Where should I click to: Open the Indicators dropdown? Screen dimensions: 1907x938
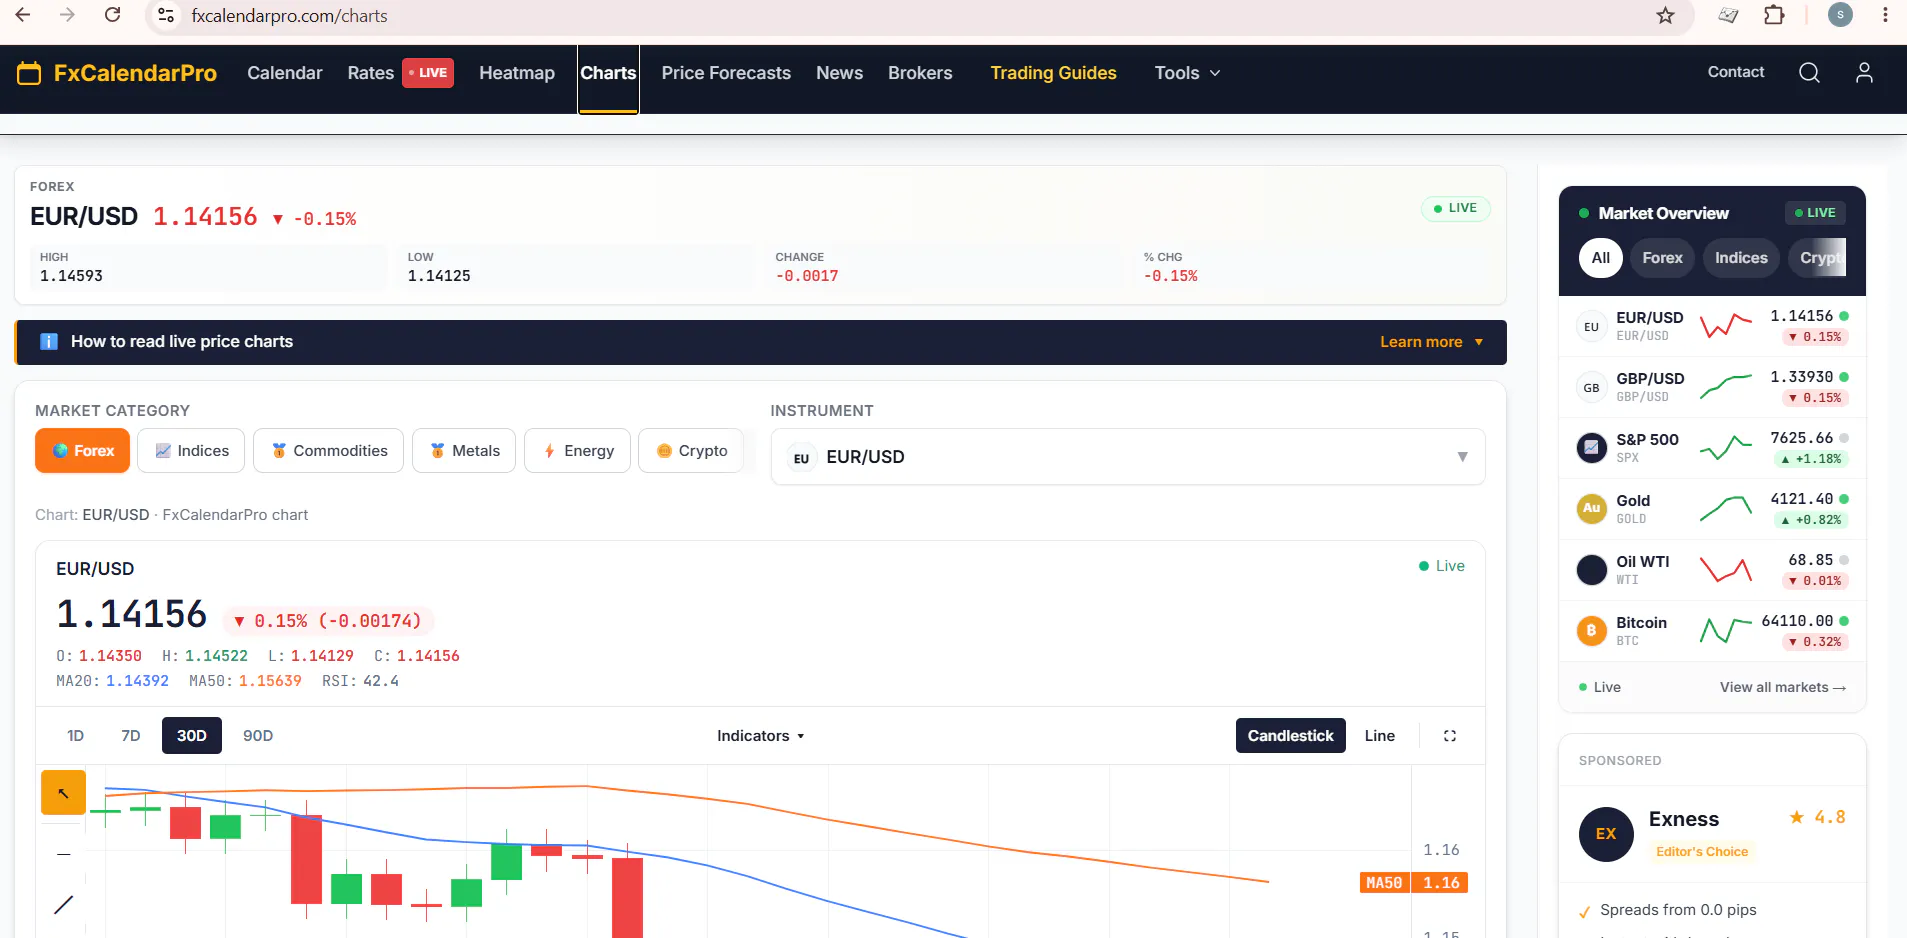[x=760, y=736]
